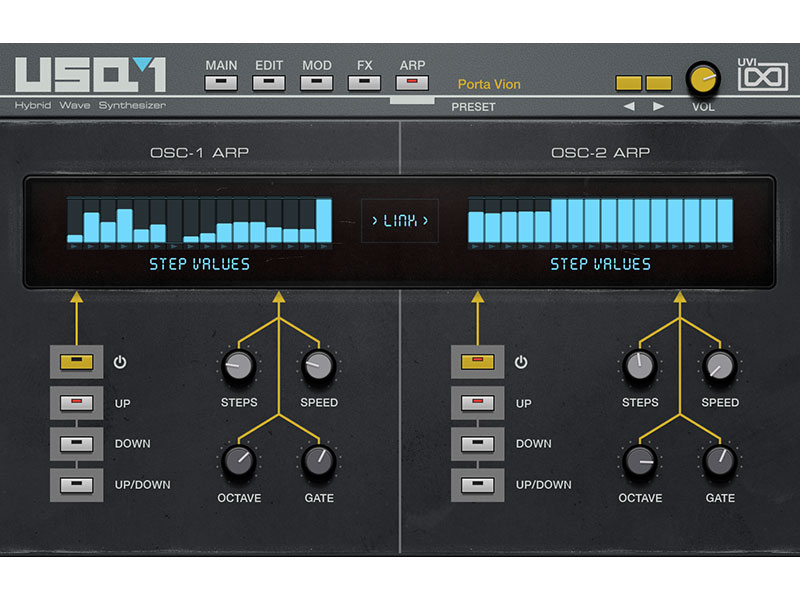Select UP mode for OSC-1 arp
Viewport: 800px width, 600px height.
pos(75,404)
